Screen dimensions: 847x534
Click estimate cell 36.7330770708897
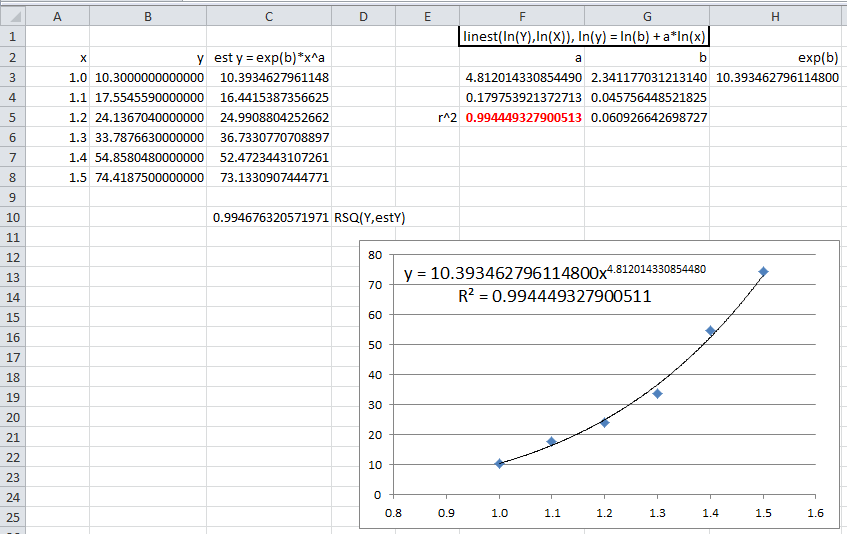click(268, 137)
